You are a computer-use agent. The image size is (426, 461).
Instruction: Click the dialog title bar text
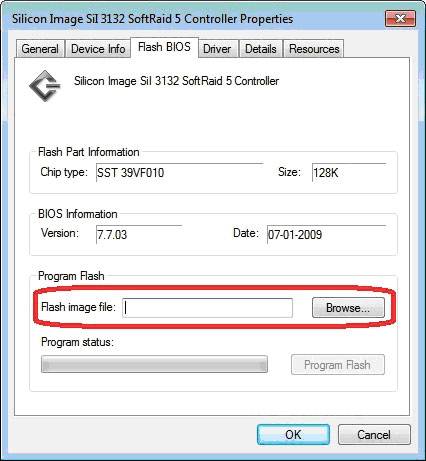pos(152,19)
